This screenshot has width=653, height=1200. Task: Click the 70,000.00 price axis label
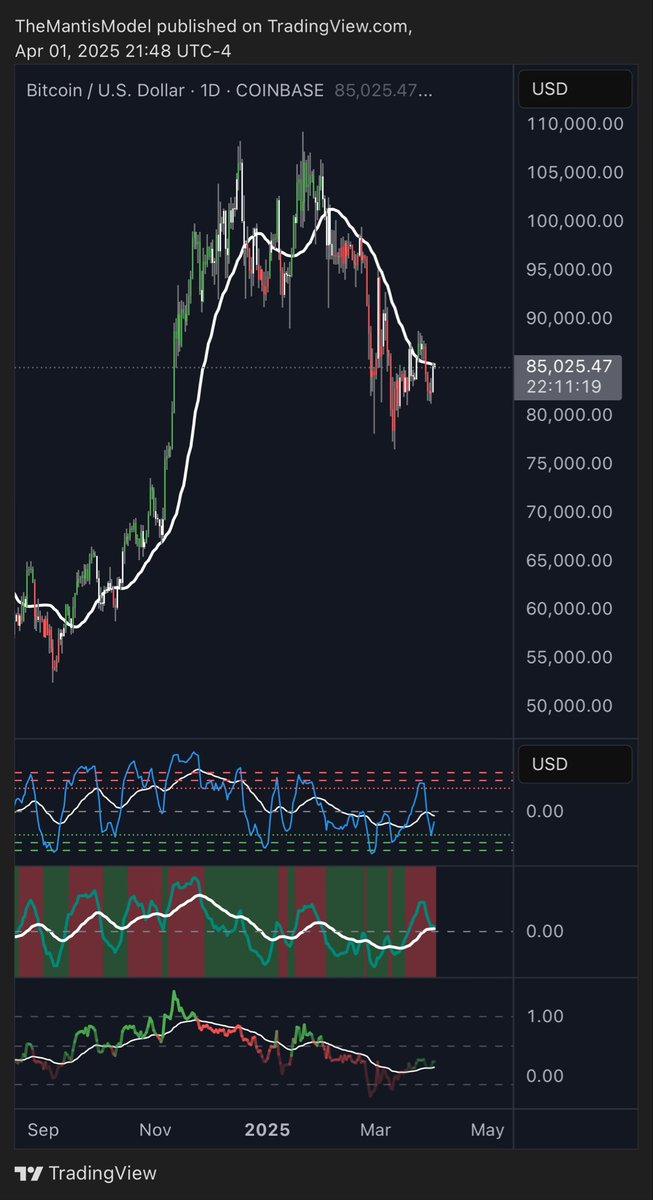[x=570, y=511]
